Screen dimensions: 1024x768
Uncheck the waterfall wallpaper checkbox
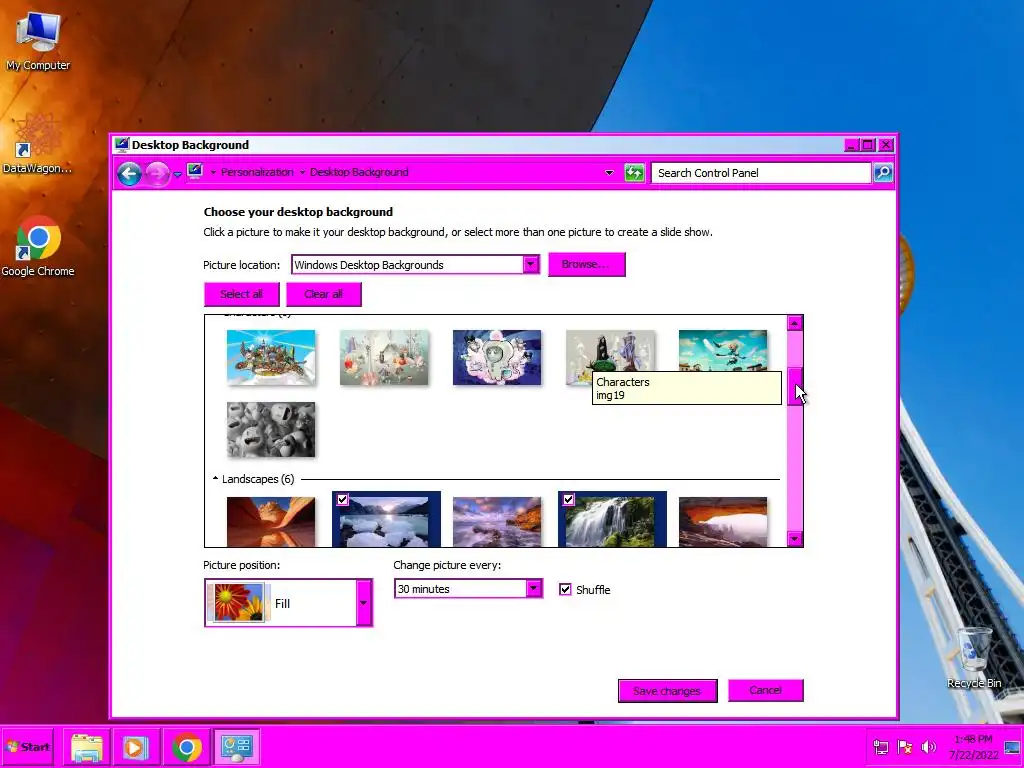point(569,500)
